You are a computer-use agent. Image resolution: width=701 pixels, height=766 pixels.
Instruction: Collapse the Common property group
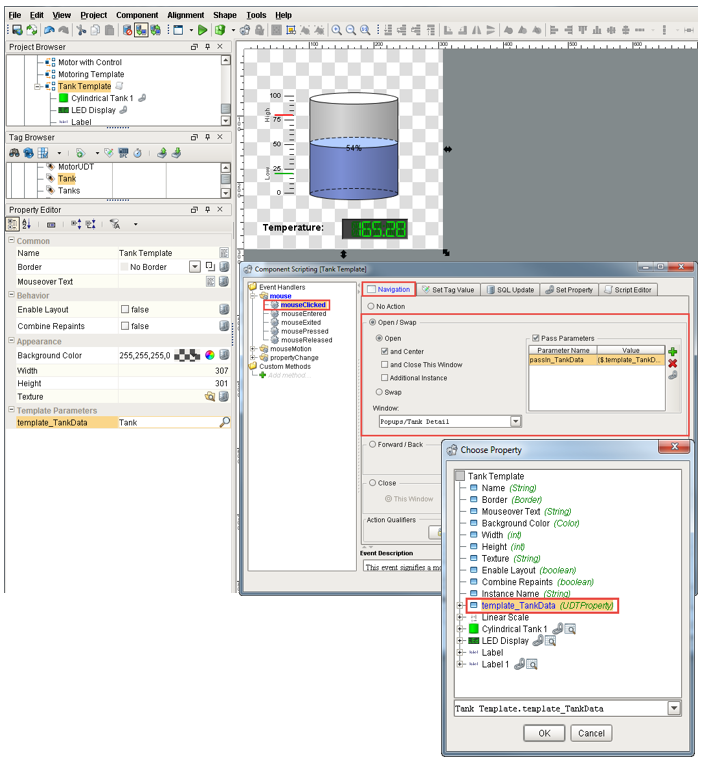[x=11, y=240]
